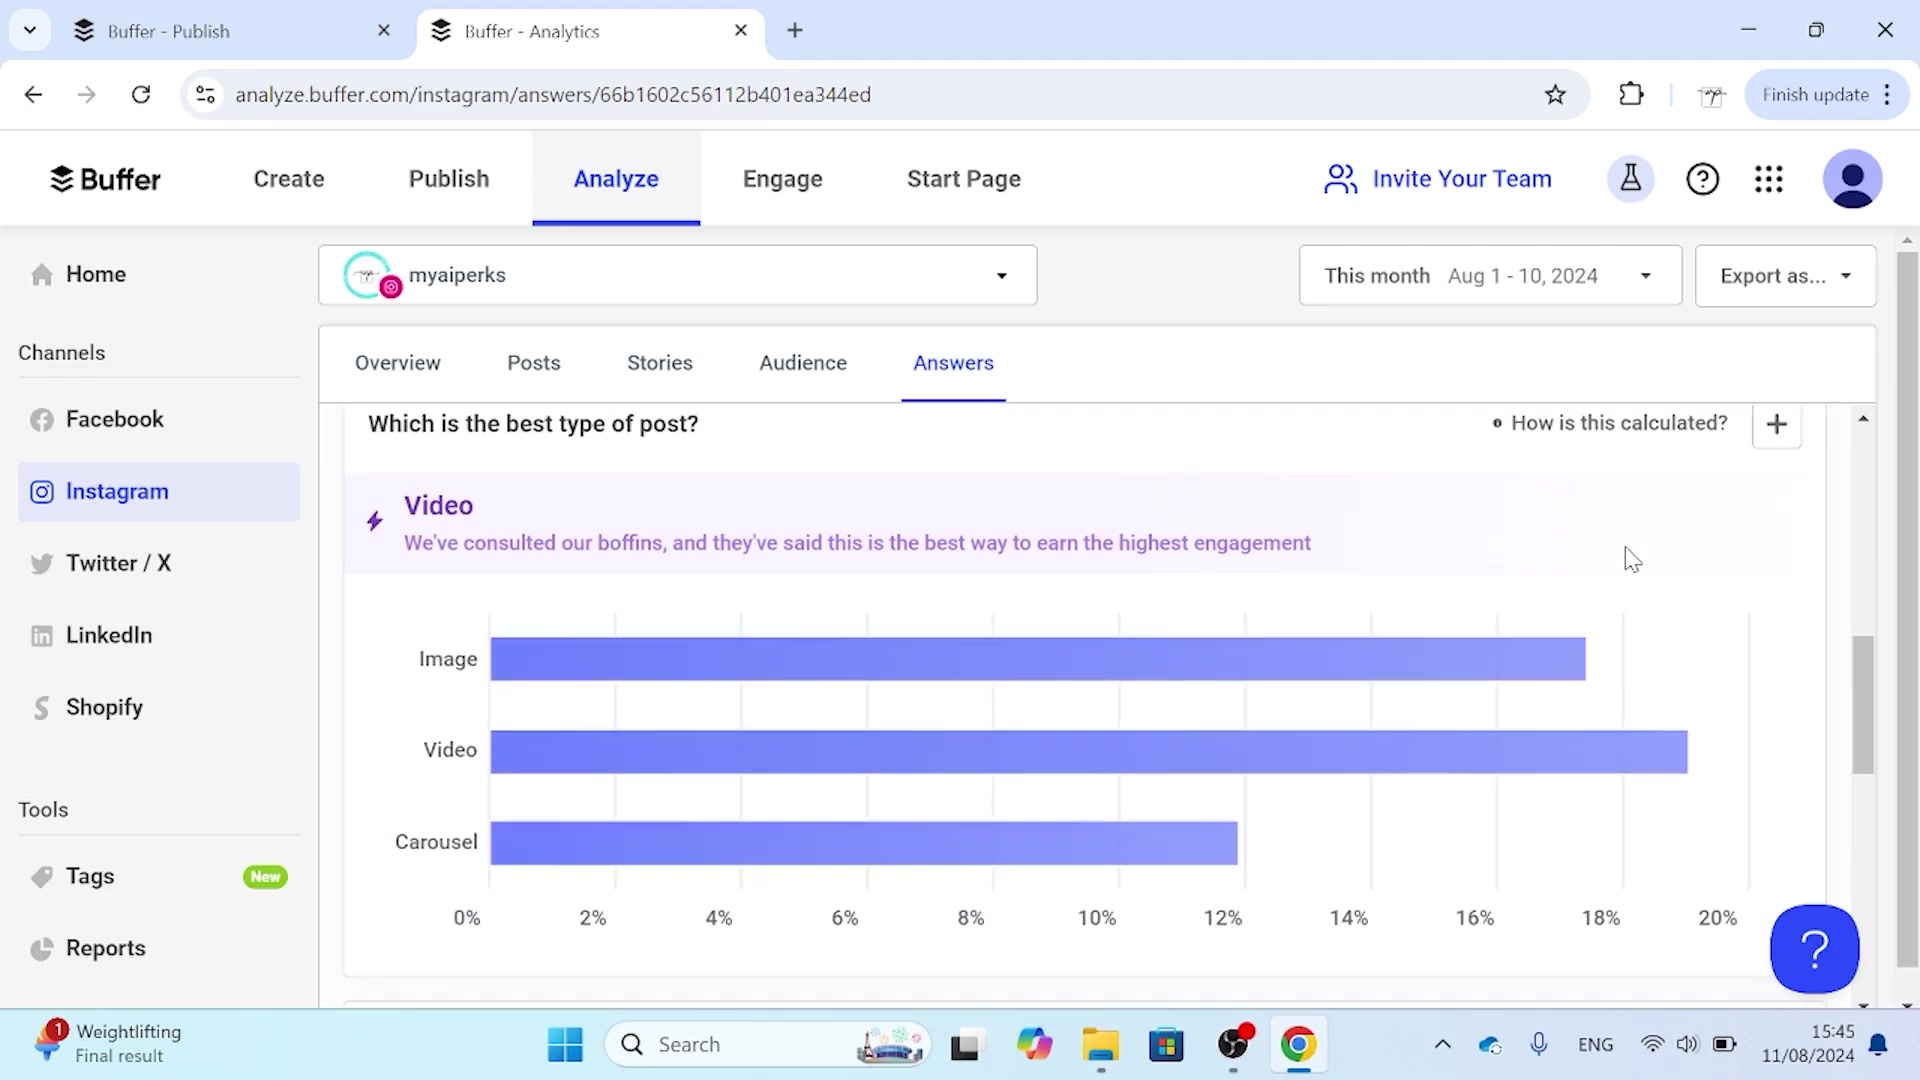Click the page vertical scrollbar
This screenshot has height=1080, width=1920.
tap(1907, 610)
